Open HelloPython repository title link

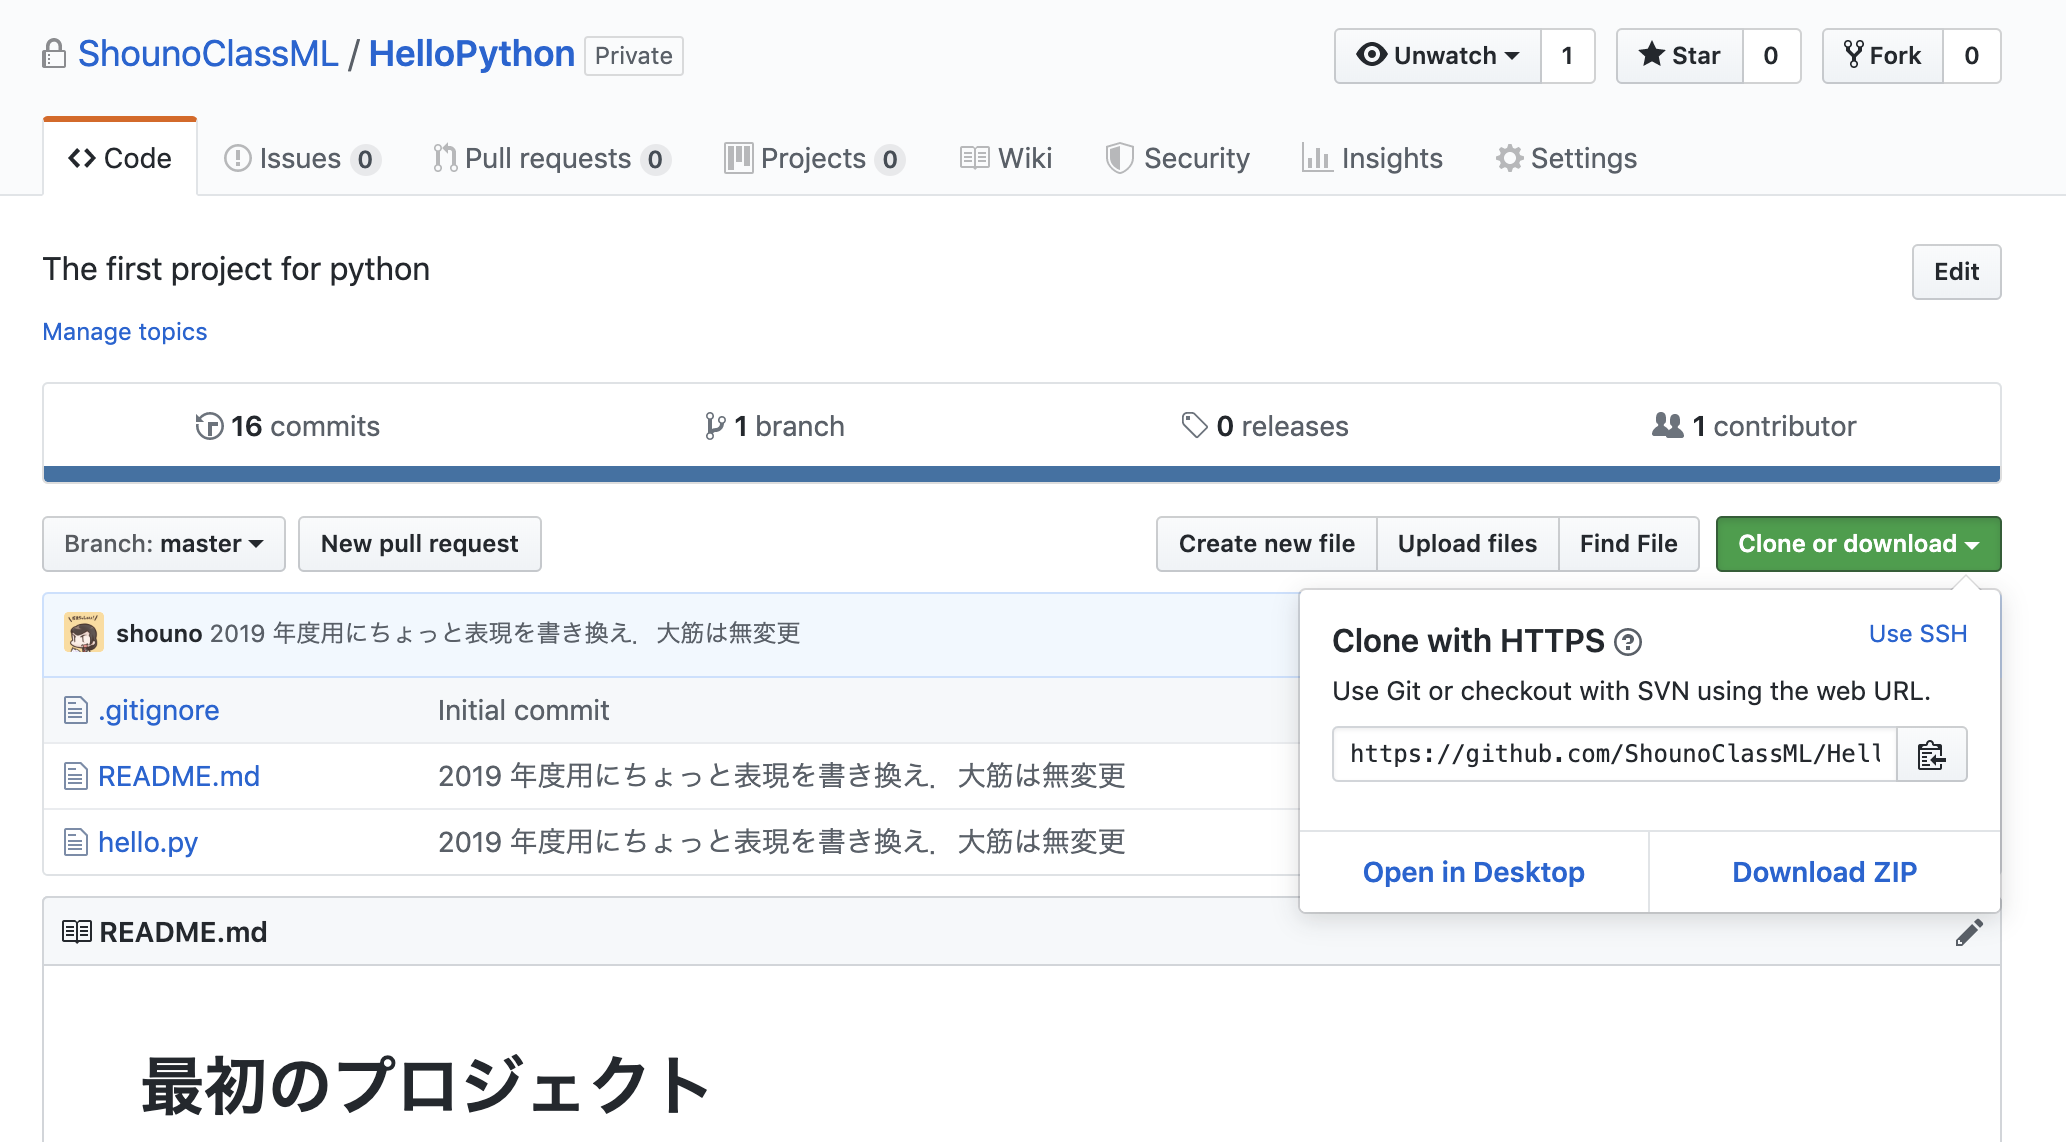(x=472, y=54)
